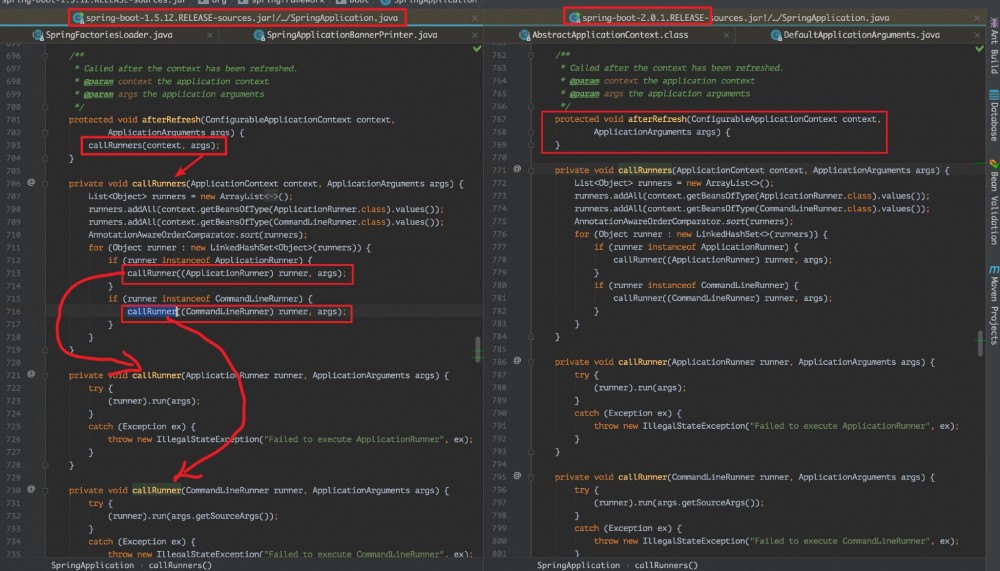The height and width of the screenshot is (571, 1000).
Task: Click fold end marker at line 719
Action: pyautogui.click(x=45, y=350)
